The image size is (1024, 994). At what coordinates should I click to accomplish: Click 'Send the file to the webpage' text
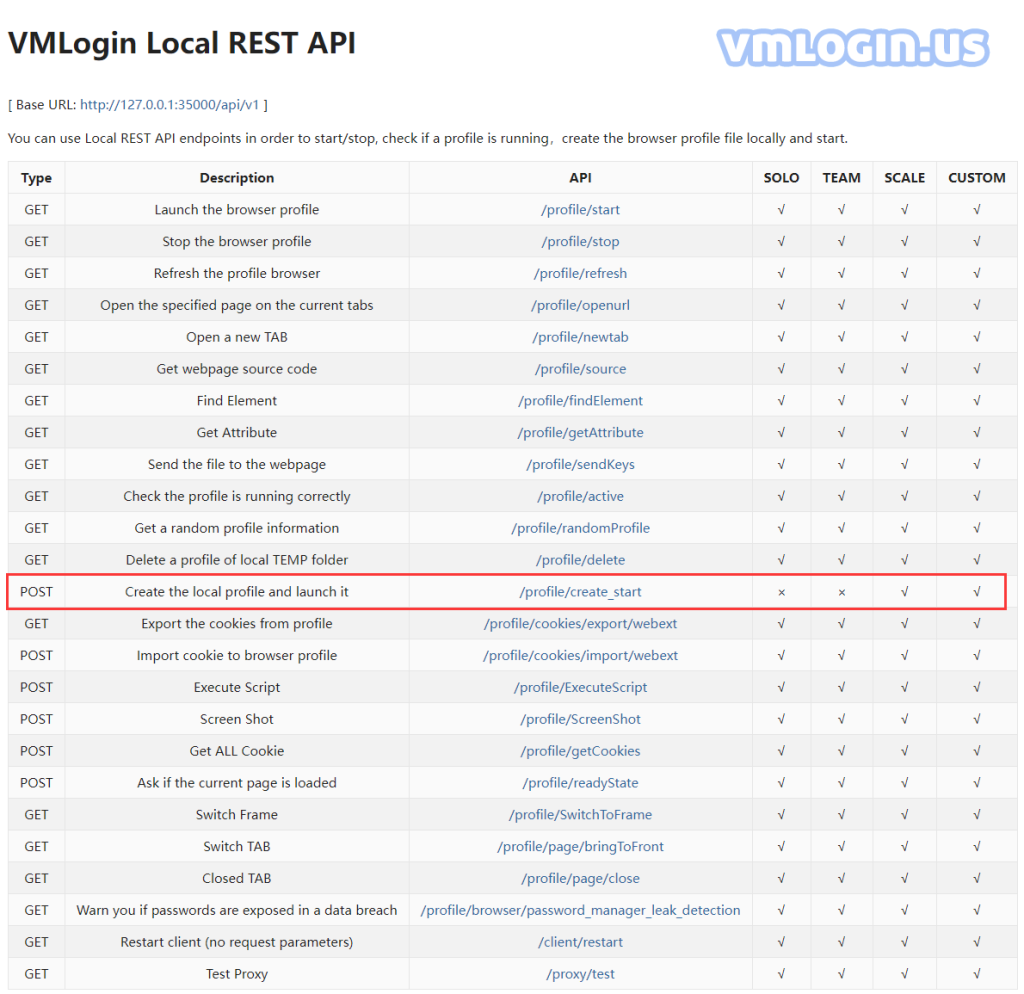(x=236, y=464)
